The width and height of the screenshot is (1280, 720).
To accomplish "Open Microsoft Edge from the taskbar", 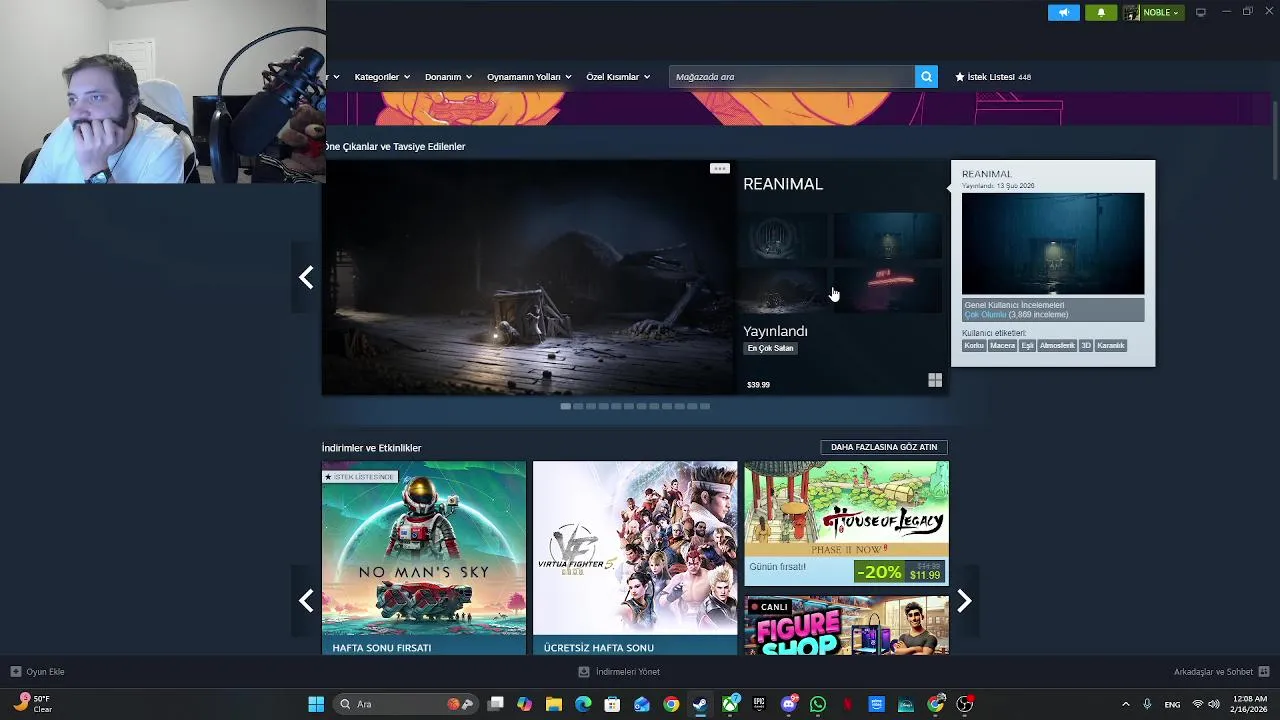I will point(583,704).
